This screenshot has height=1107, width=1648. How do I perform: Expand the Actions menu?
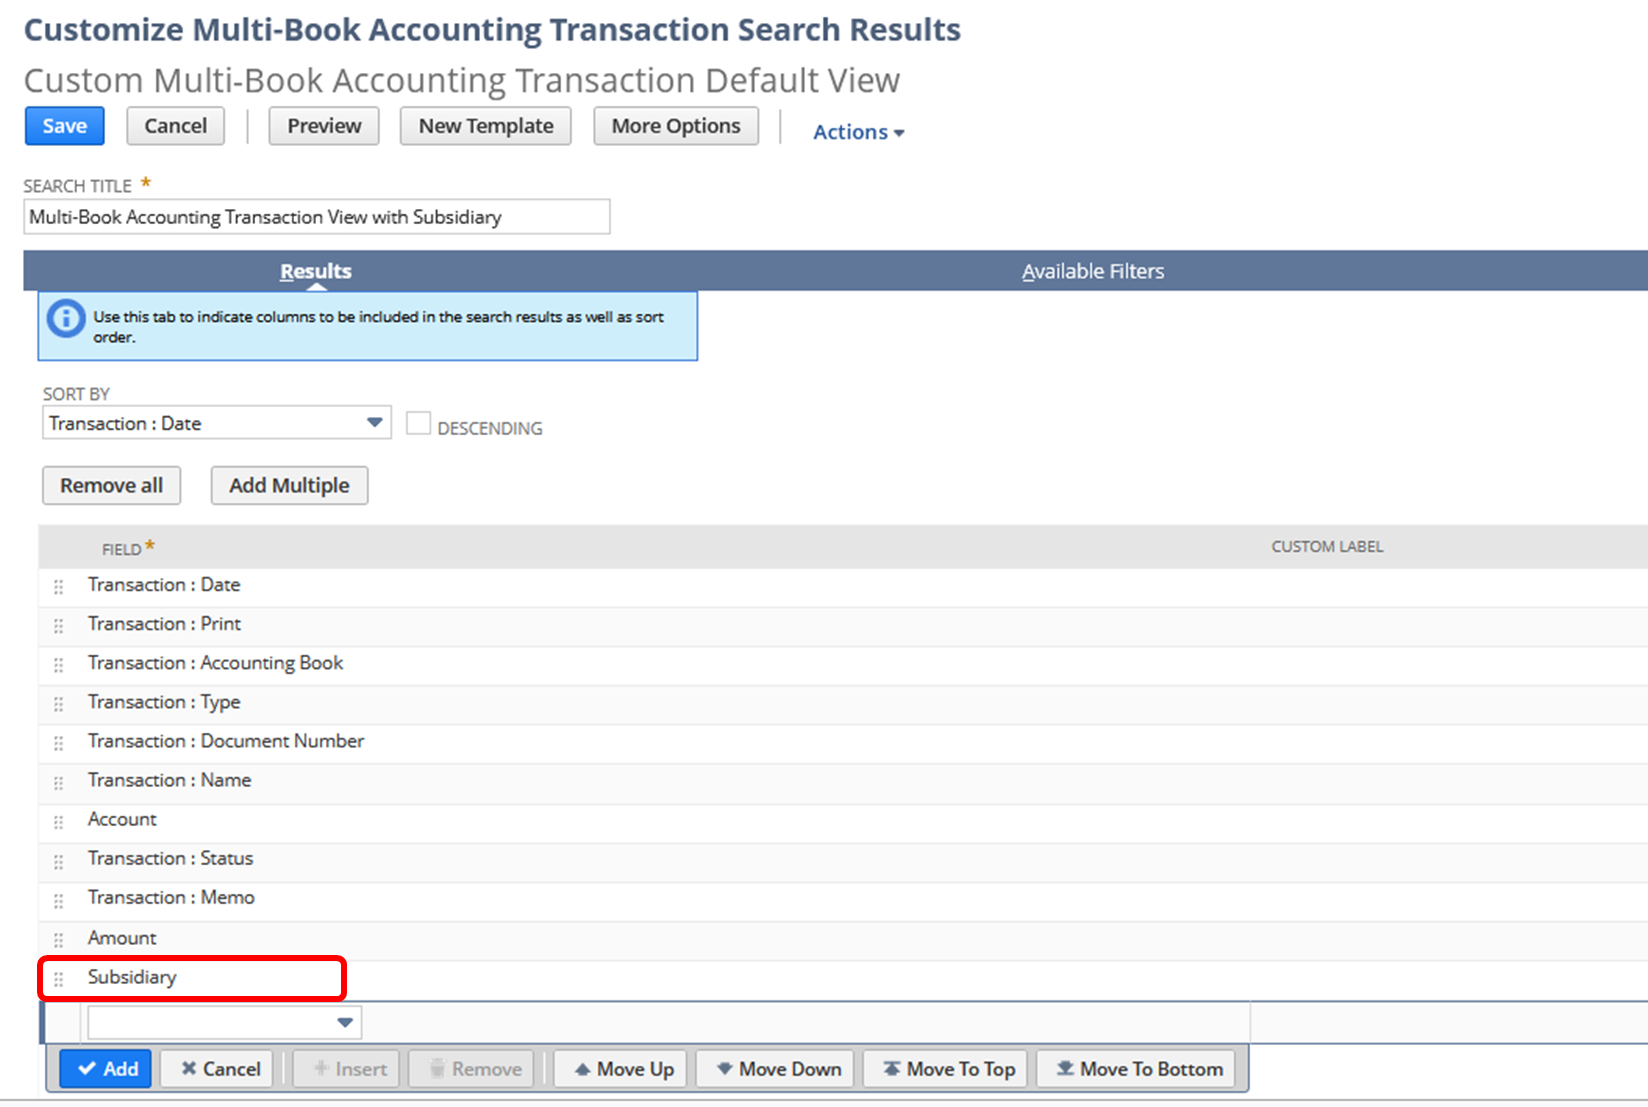[858, 132]
